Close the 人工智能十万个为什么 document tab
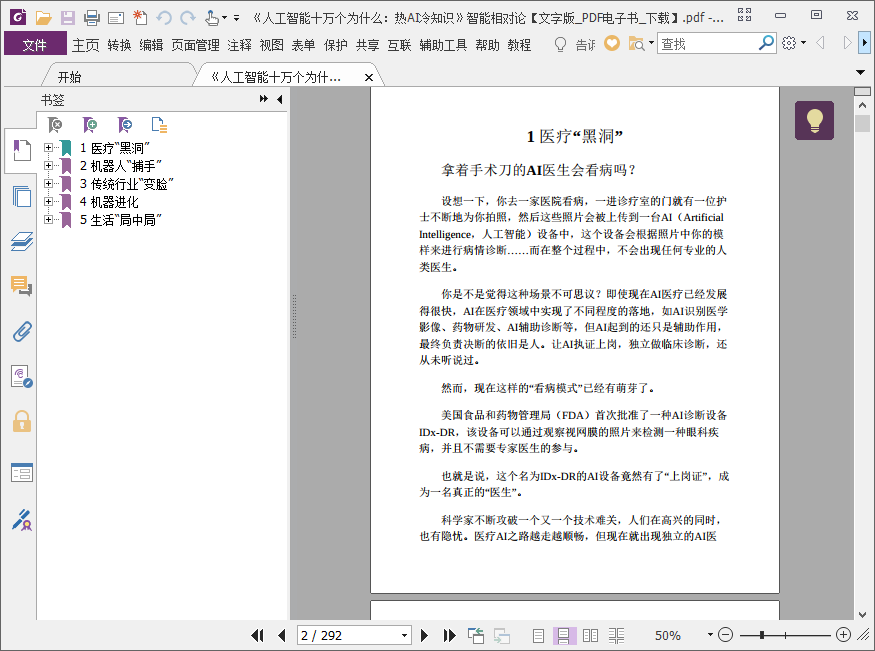Screen dimensions: 875x651 click(x=369, y=78)
